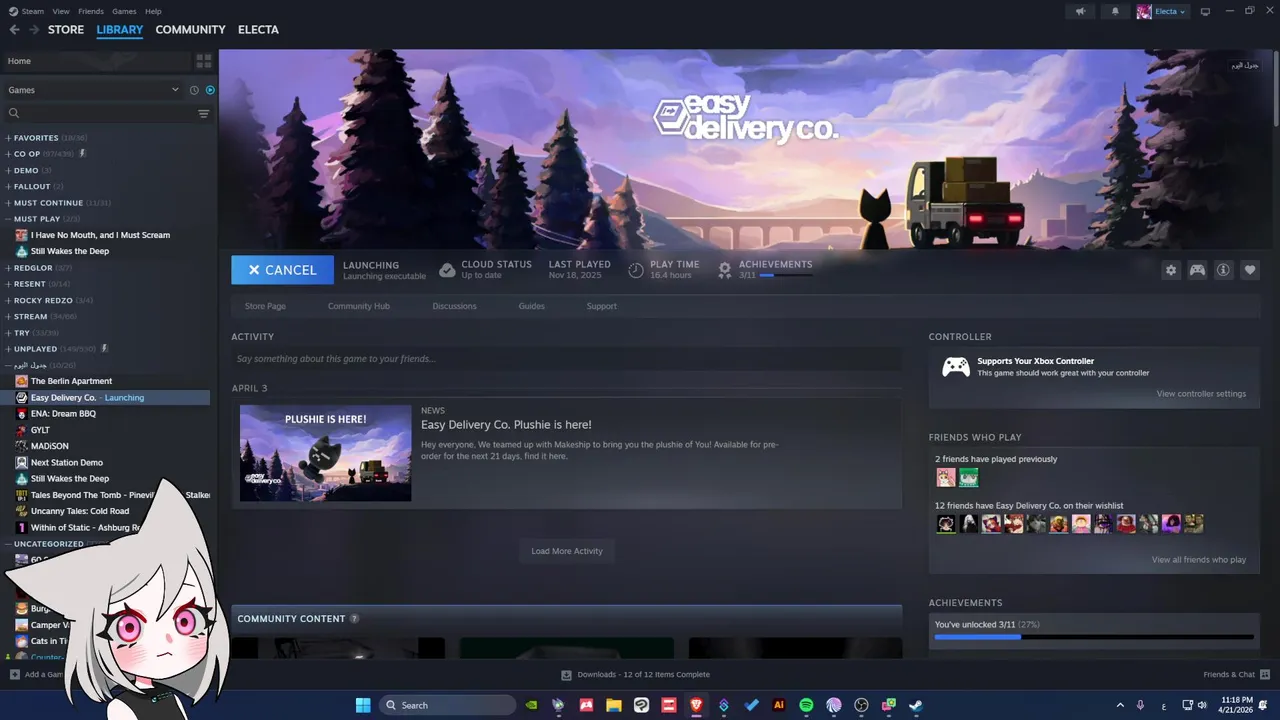This screenshot has width=1280, height=720.
Task: Click the header achievements progress bar
Action: click(x=786, y=275)
